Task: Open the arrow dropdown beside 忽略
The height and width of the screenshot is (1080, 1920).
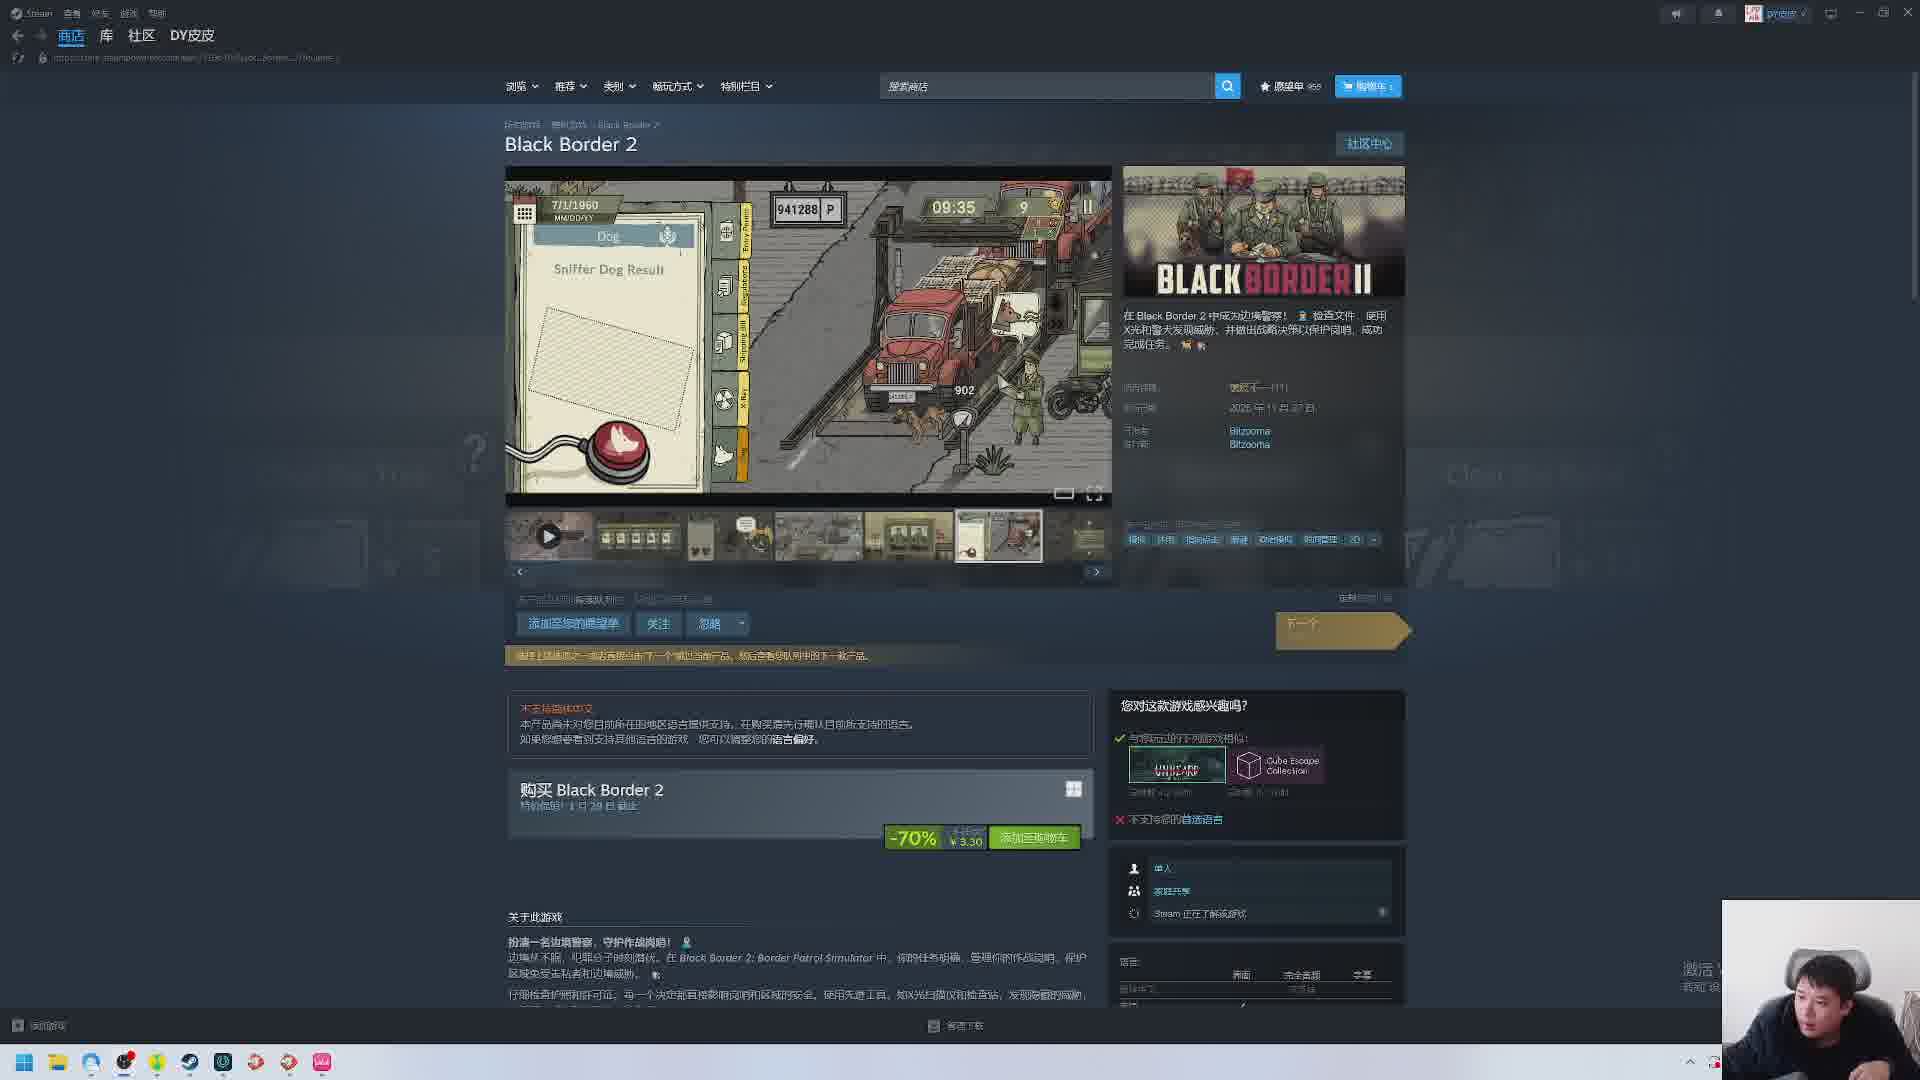Action: (x=741, y=624)
